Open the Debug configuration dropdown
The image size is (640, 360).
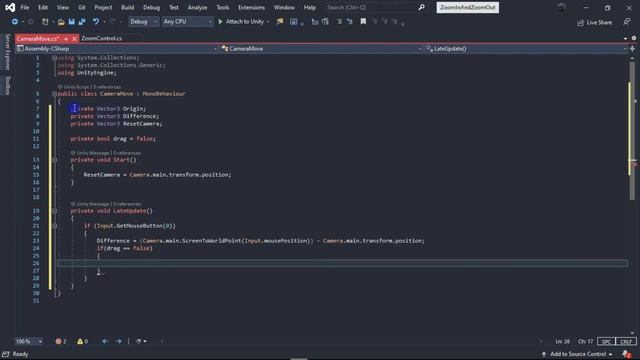click(x=144, y=21)
